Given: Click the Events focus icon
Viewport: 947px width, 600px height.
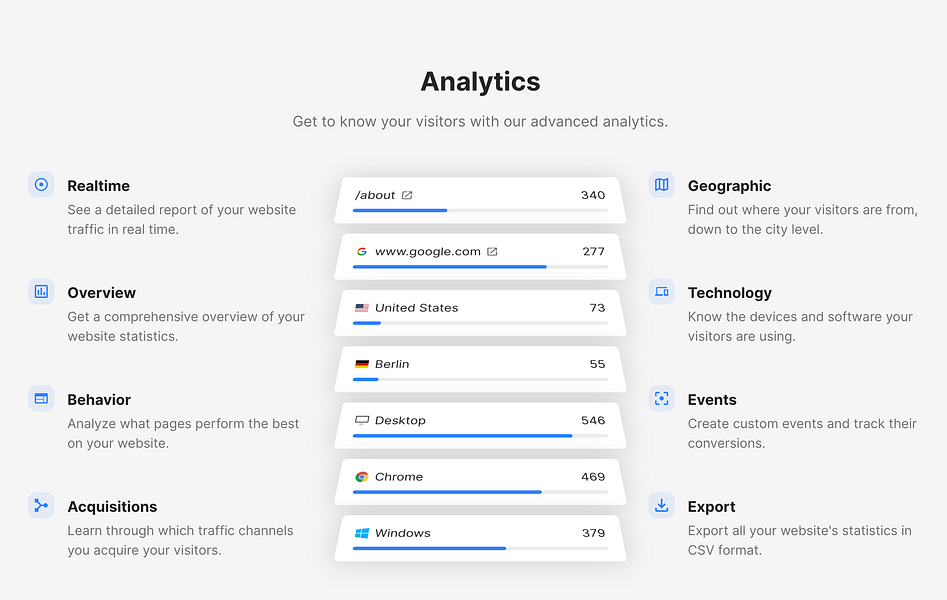Looking at the screenshot, I should click(x=661, y=398).
